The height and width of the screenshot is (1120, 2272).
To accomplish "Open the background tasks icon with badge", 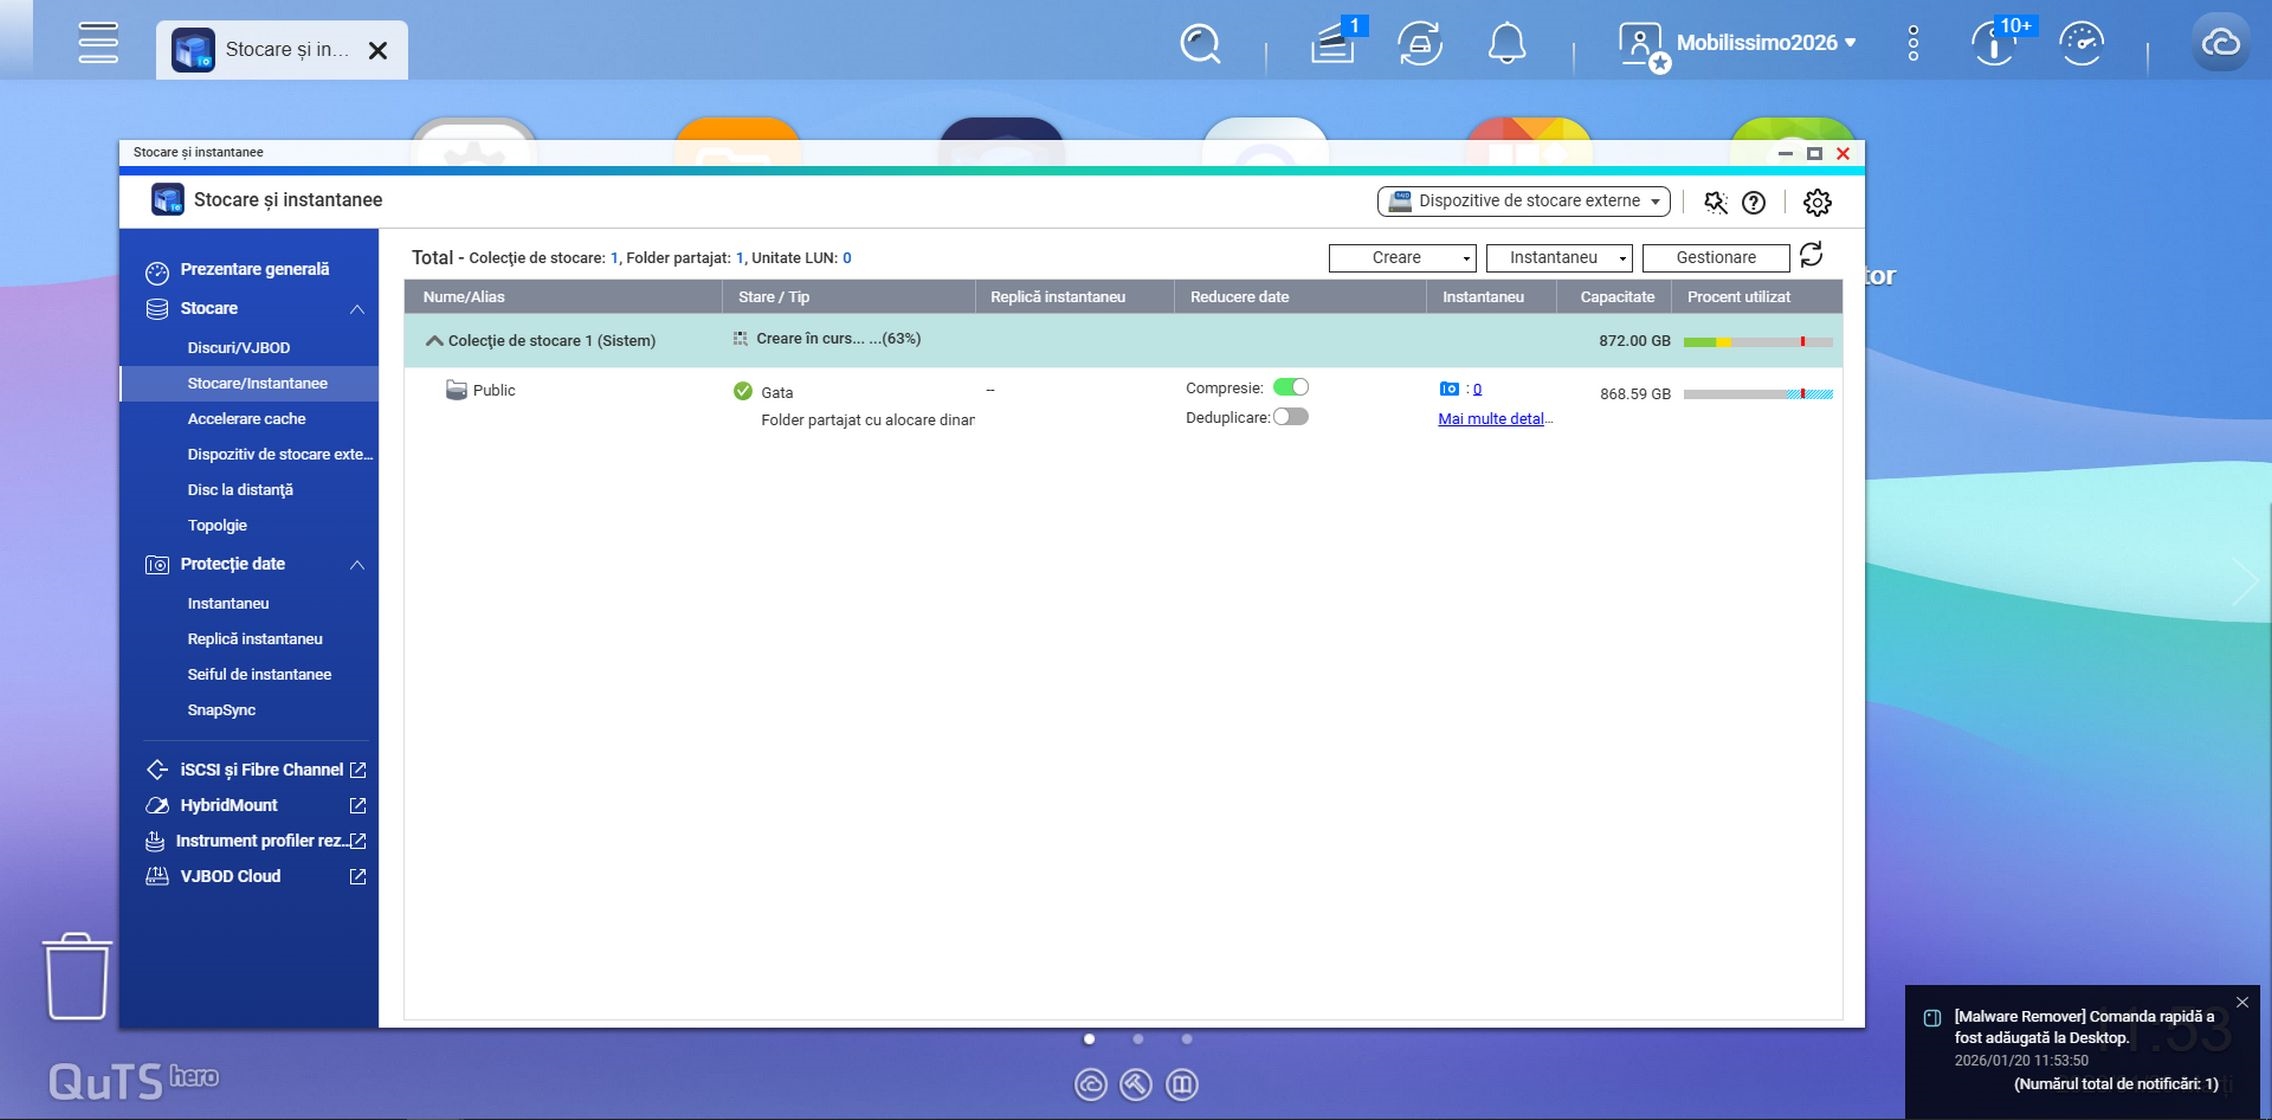I will pos(1334,44).
